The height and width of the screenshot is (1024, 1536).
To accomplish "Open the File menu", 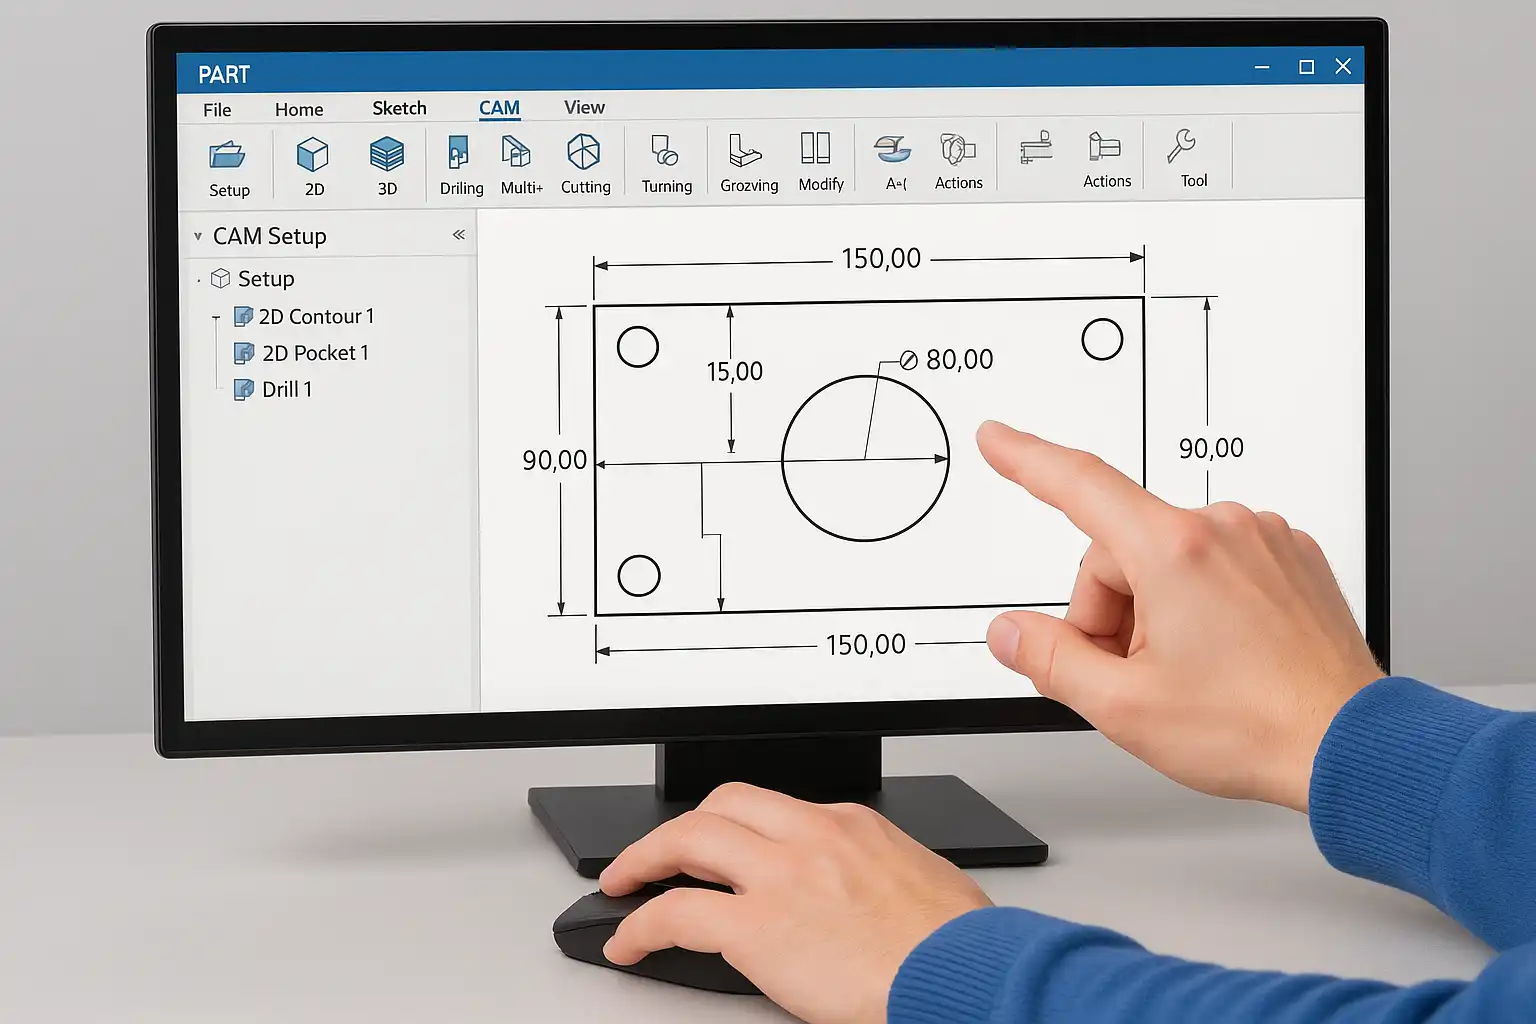I will point(217,110).
